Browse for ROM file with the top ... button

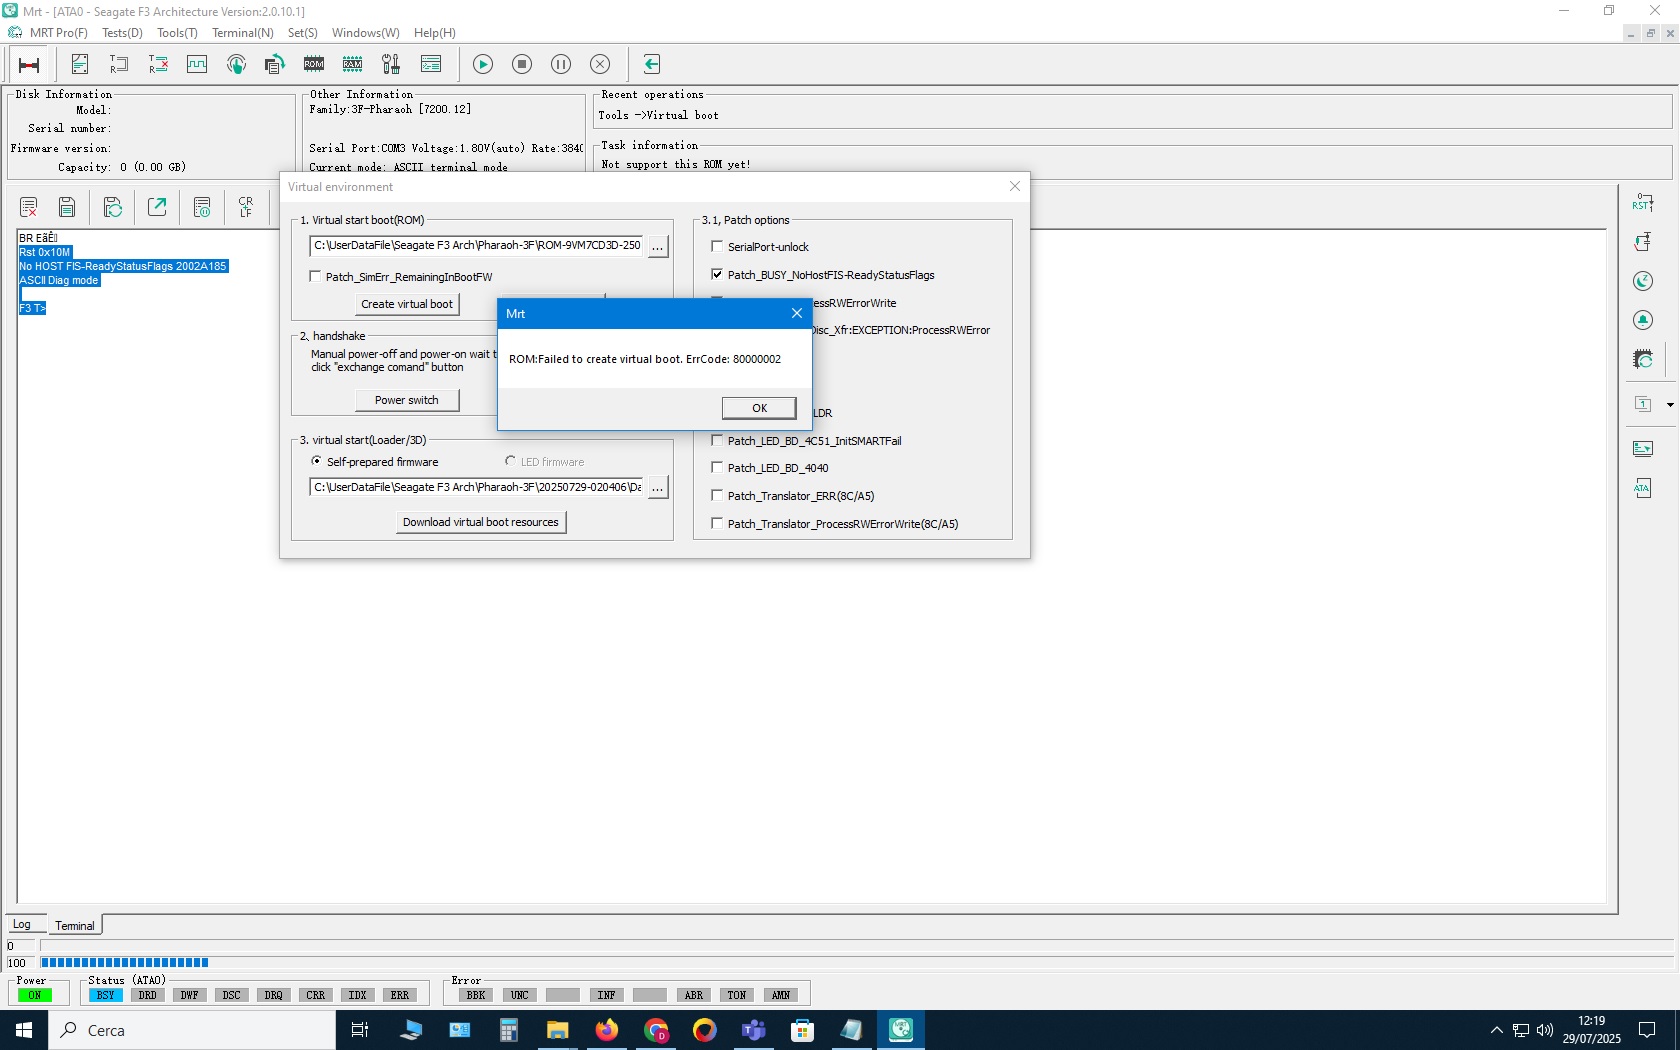pyautogui.click(x=658, y=246)
